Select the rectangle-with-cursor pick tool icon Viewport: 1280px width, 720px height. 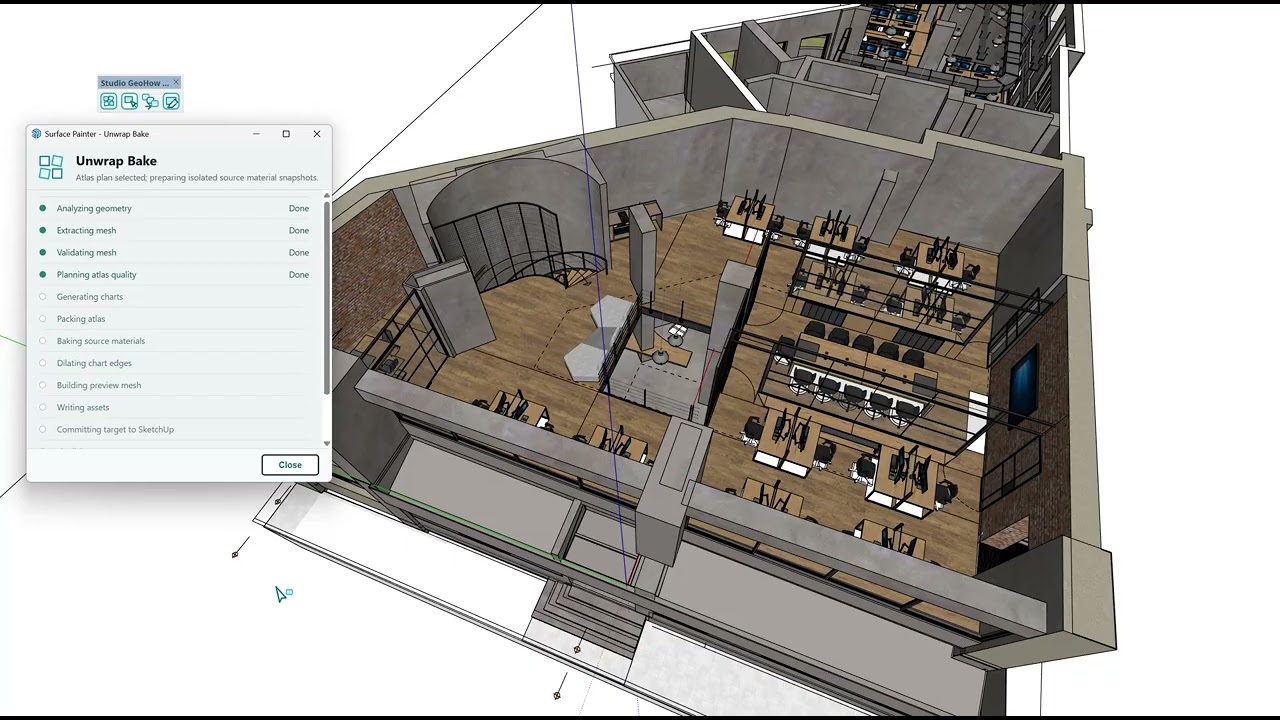(x=129, y=101)
